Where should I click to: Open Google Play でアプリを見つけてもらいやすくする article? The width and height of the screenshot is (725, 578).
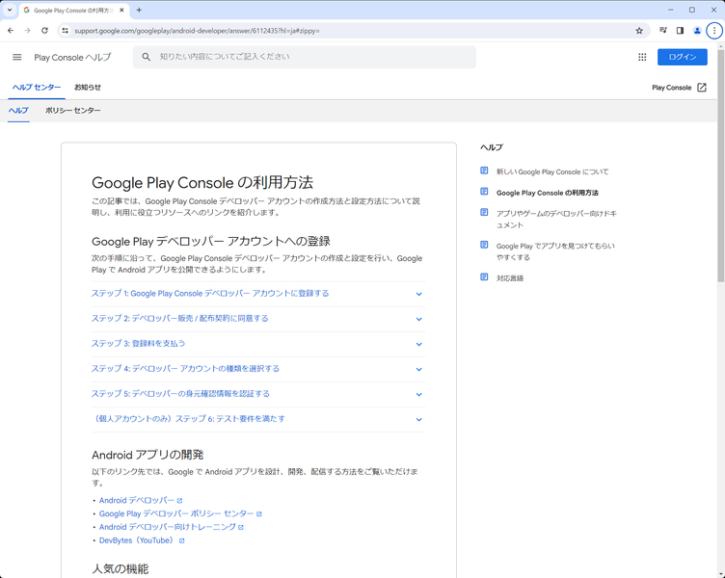[x=555, y=252]
